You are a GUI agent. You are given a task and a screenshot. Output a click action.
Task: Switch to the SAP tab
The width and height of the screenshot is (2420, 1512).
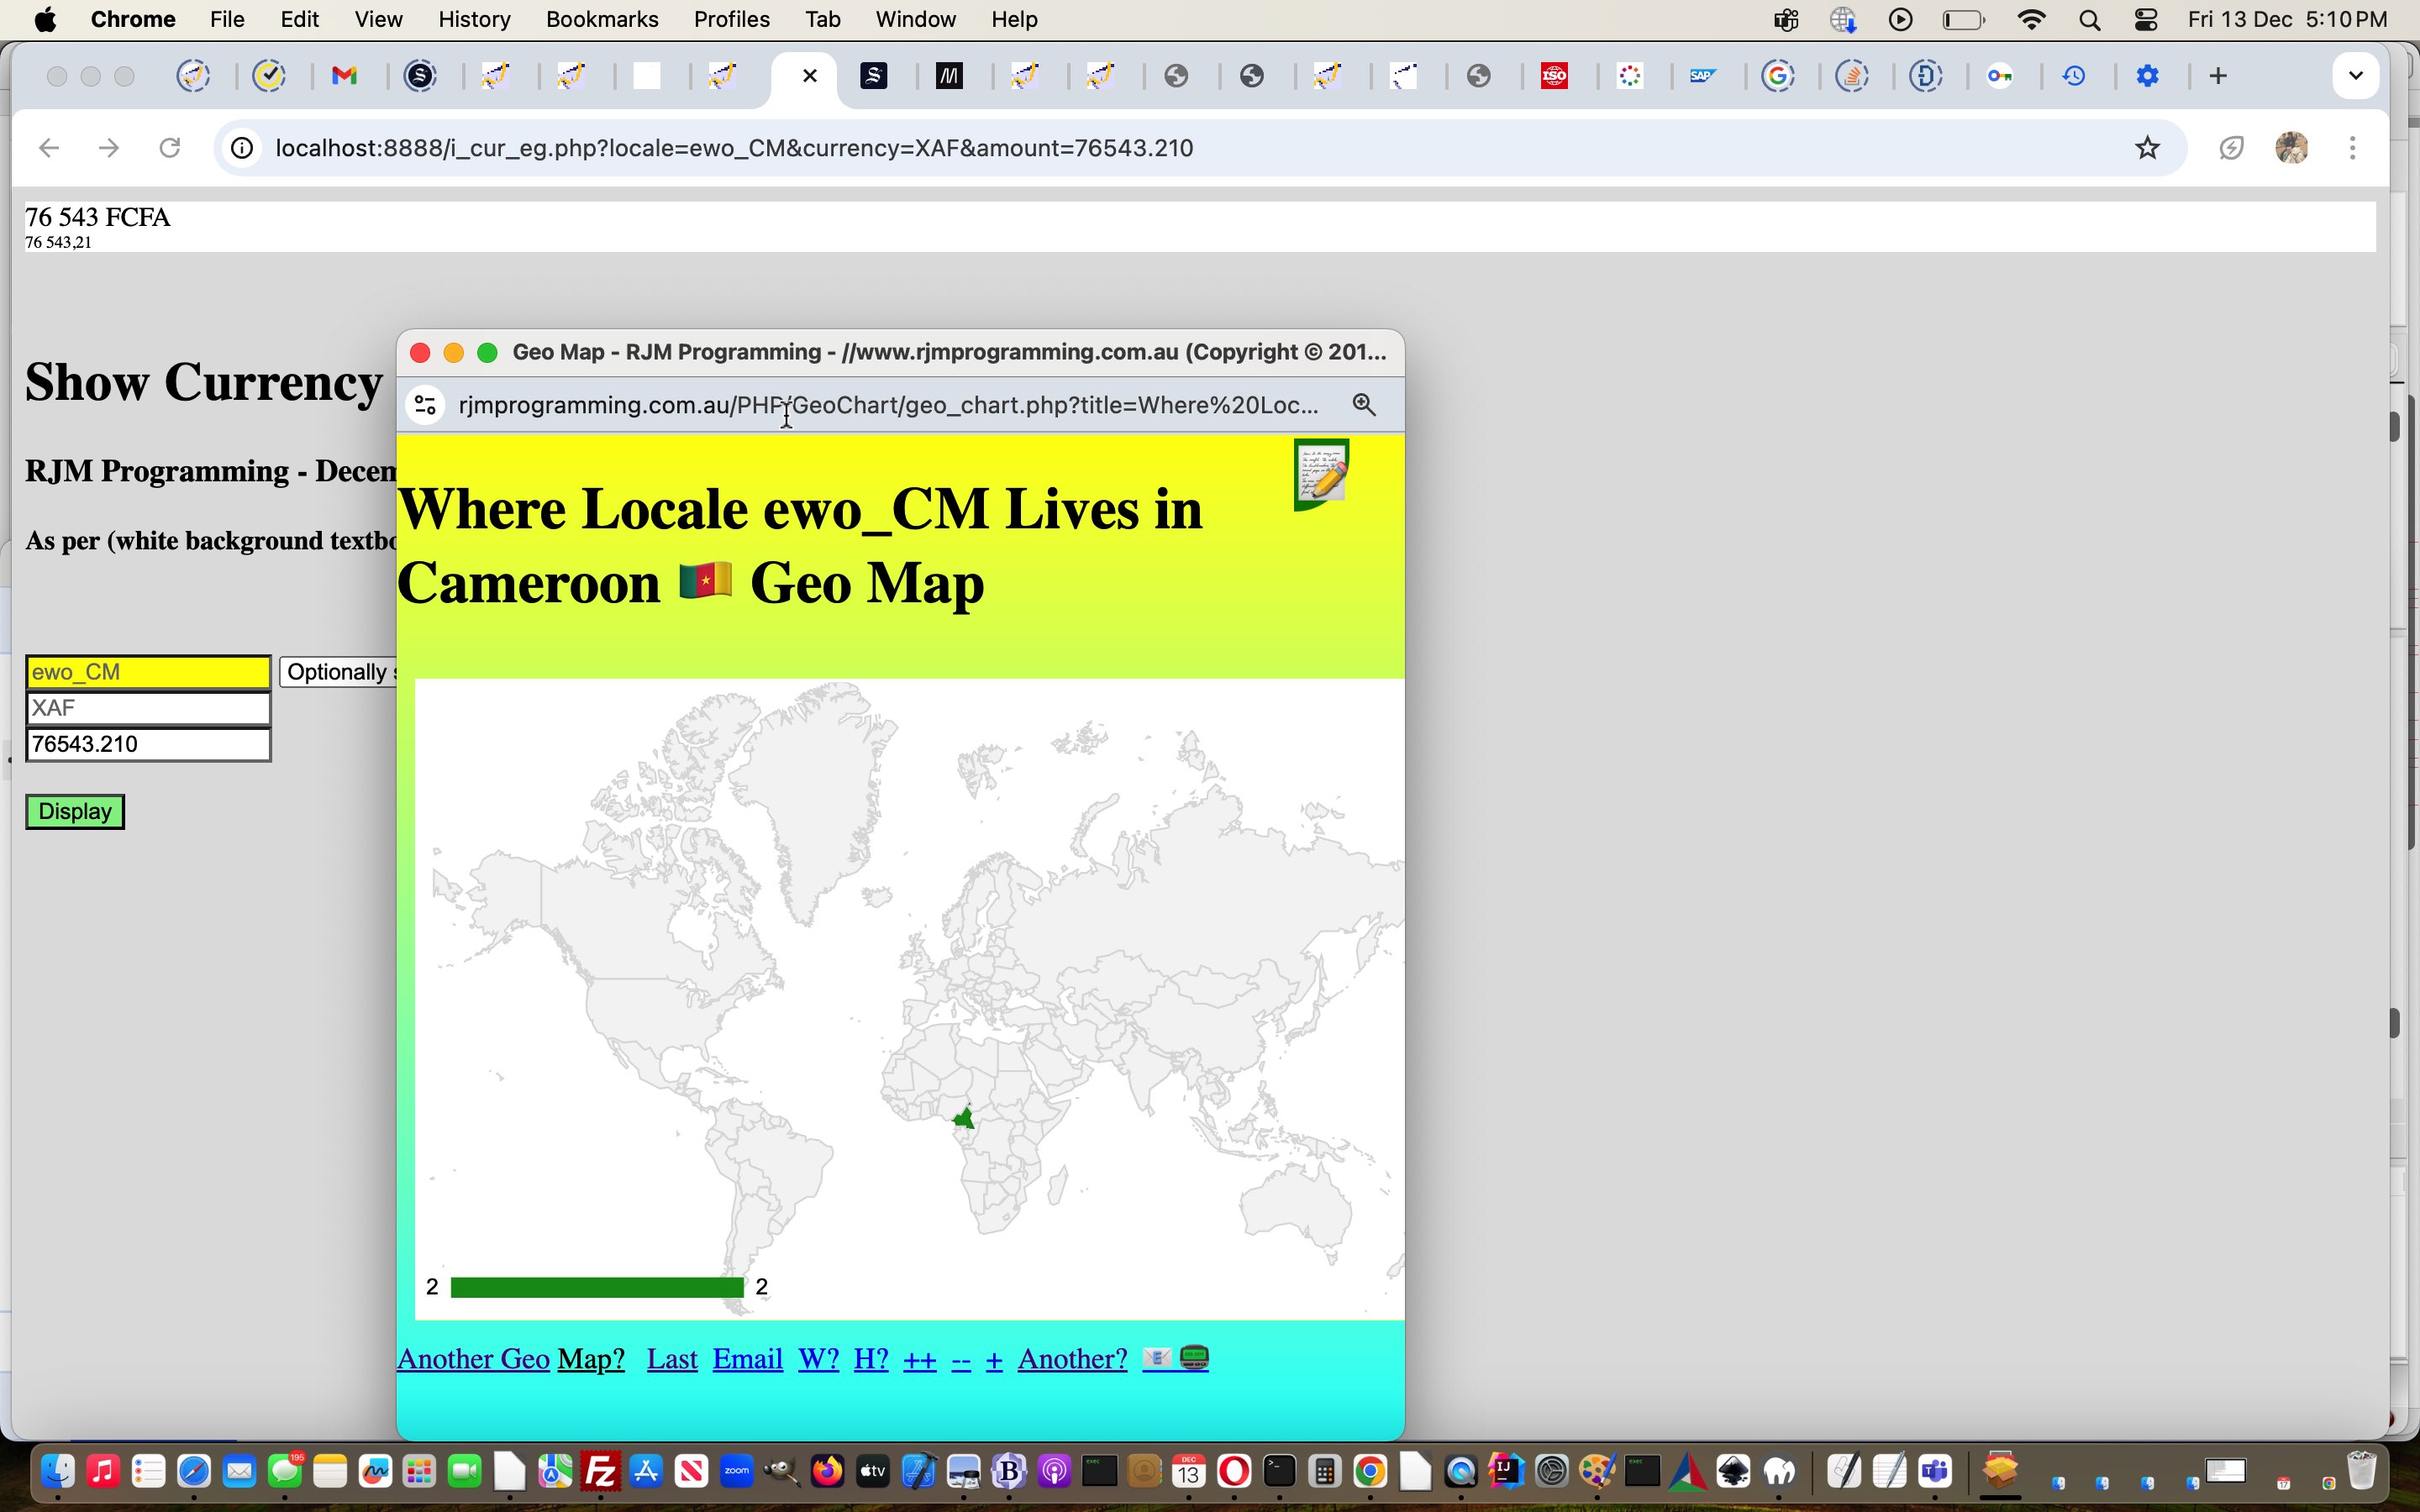click(x=1703, y=76)
